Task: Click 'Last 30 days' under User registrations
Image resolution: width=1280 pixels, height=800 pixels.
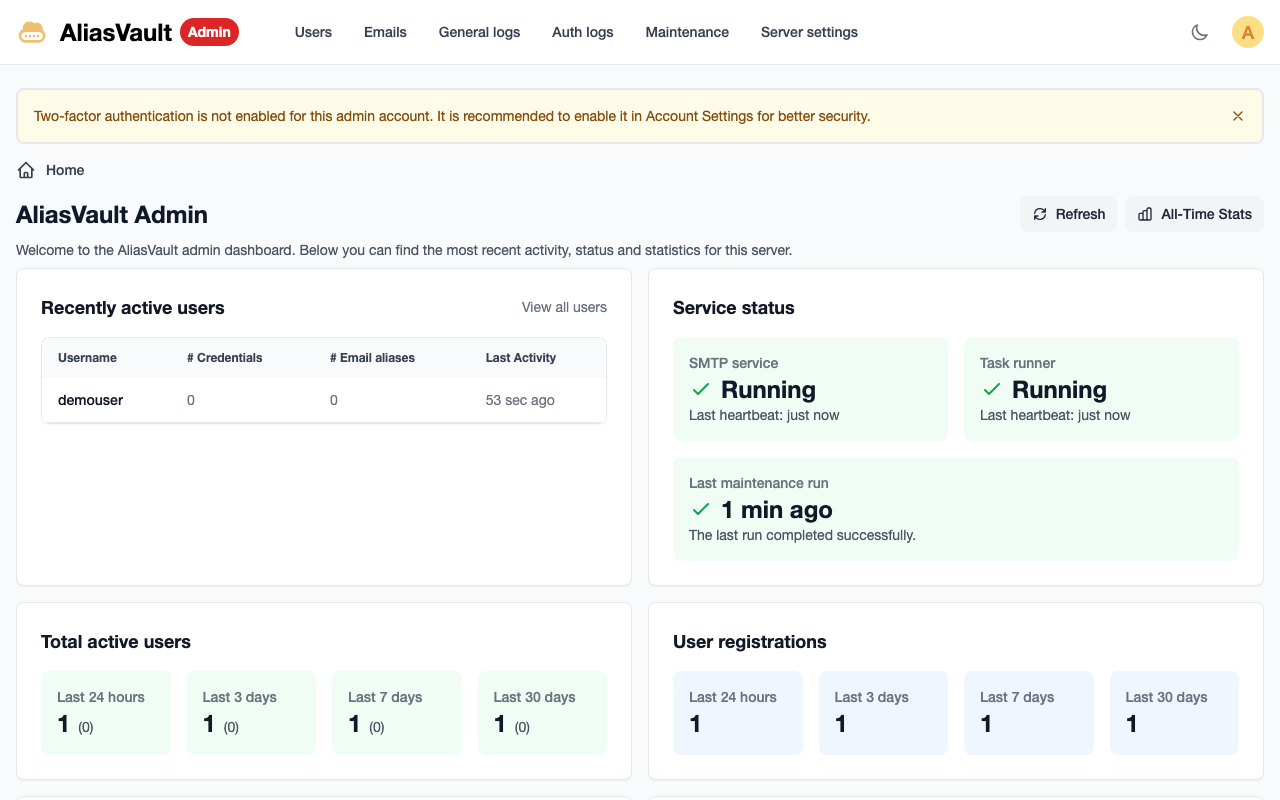Action: click(x=1167, y=697)
